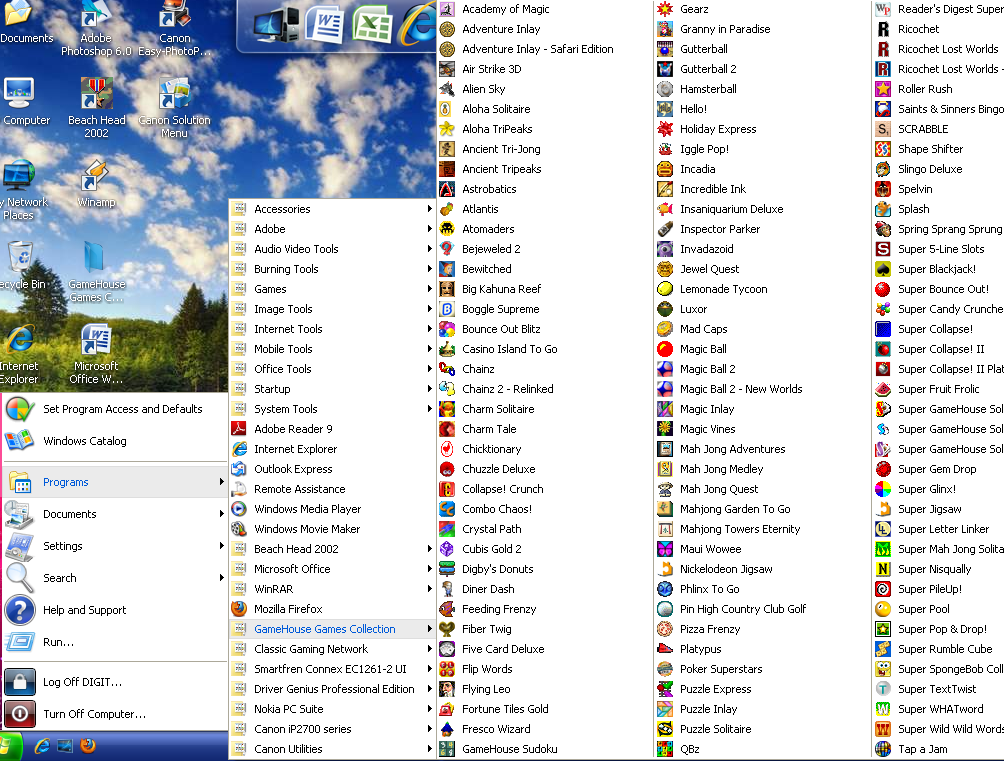Launch Super TextTwist game
The height and width of the screenshot is (761, 1004).
tap(939, 689)
